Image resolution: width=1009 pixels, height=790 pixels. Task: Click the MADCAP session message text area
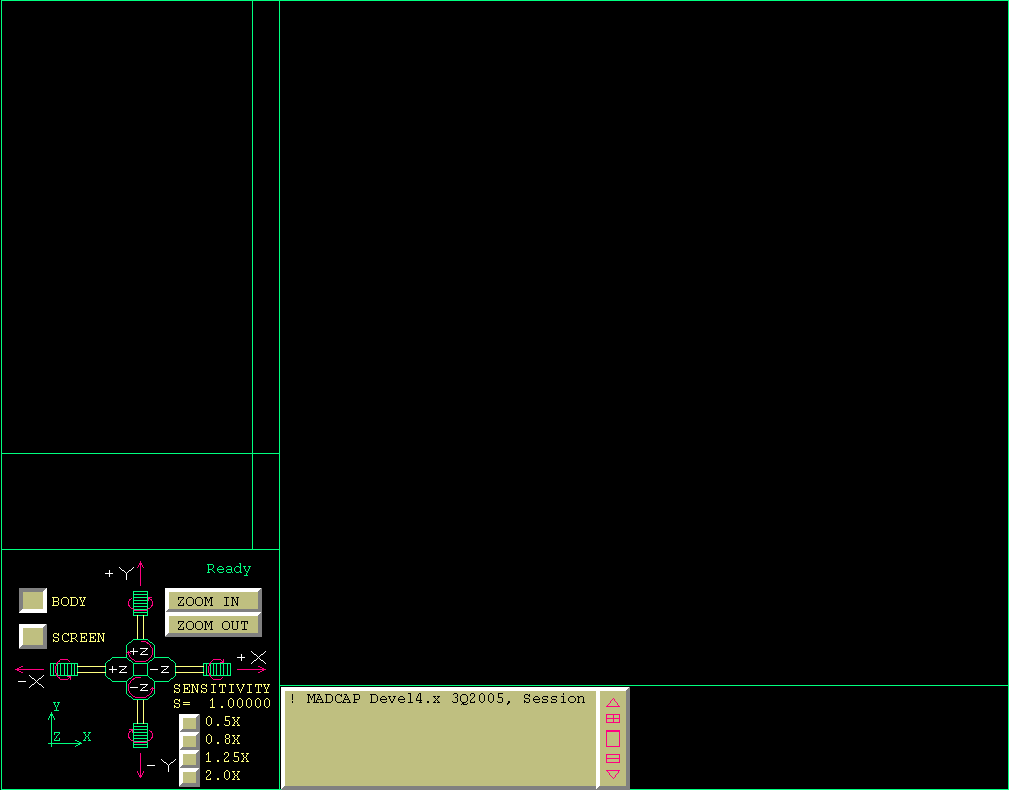pos(440,738)
